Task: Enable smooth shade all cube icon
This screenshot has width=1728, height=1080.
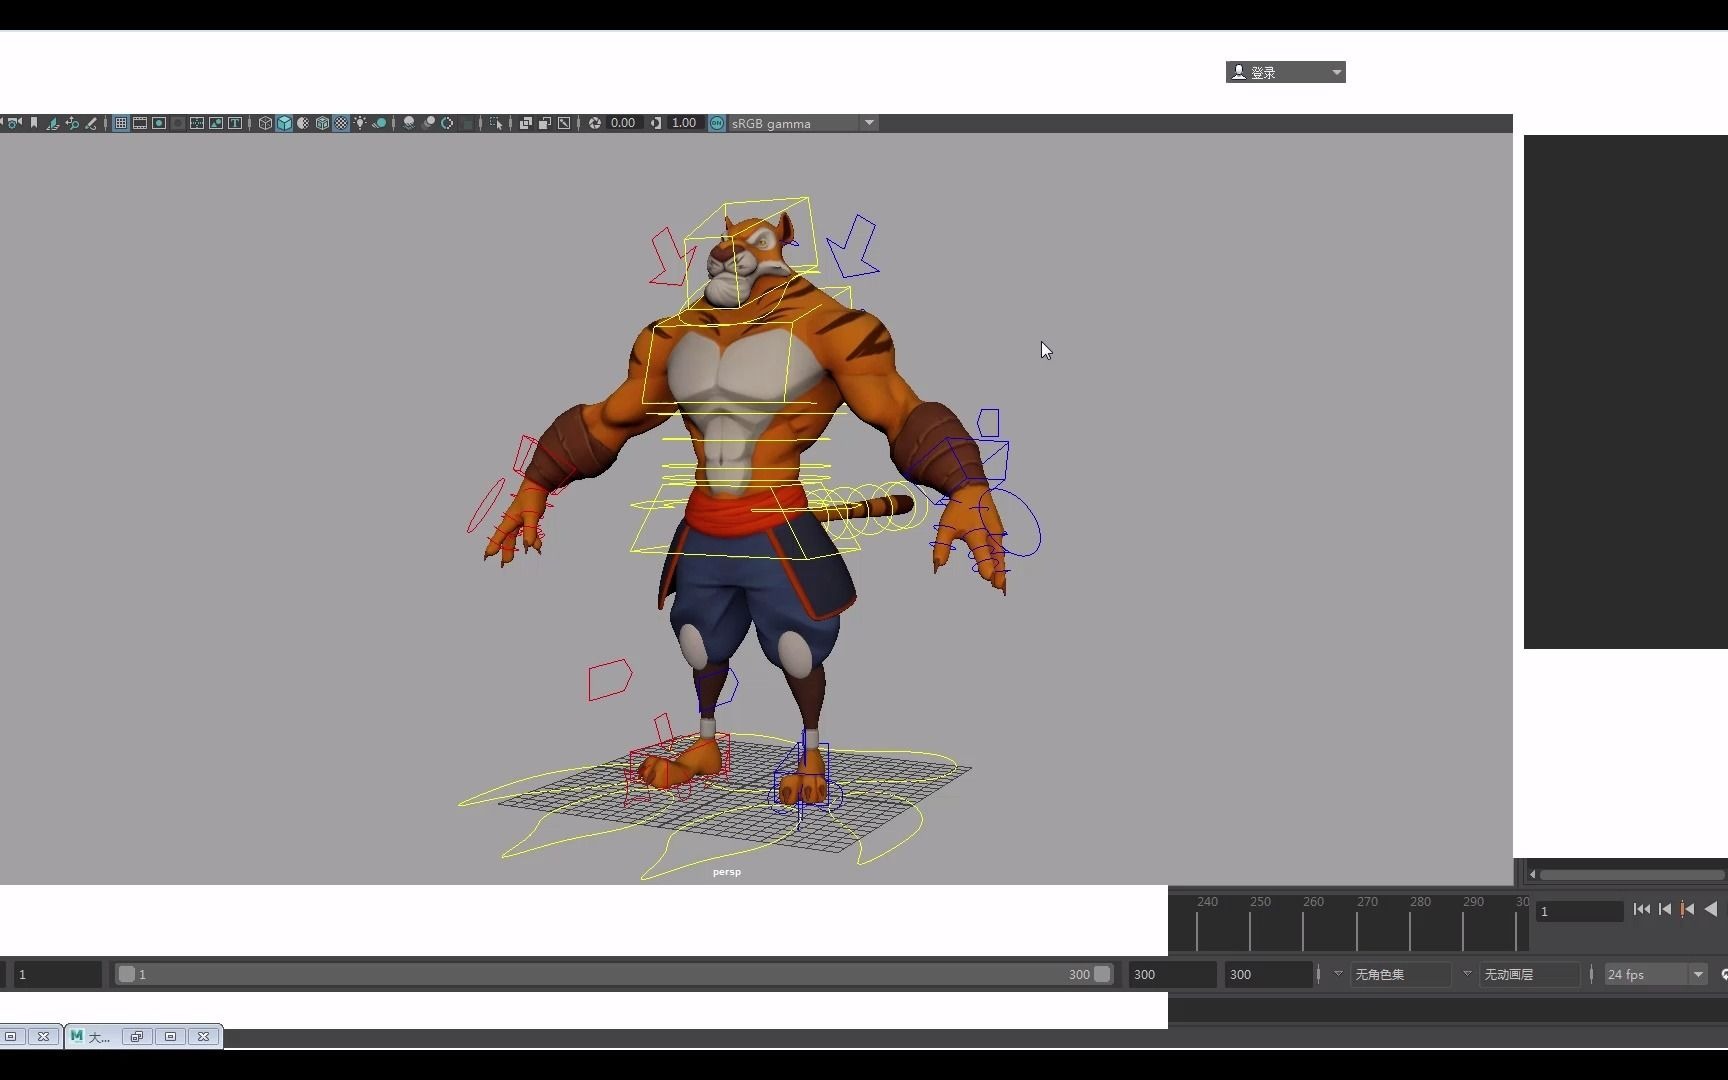Action: coord(284,123)
